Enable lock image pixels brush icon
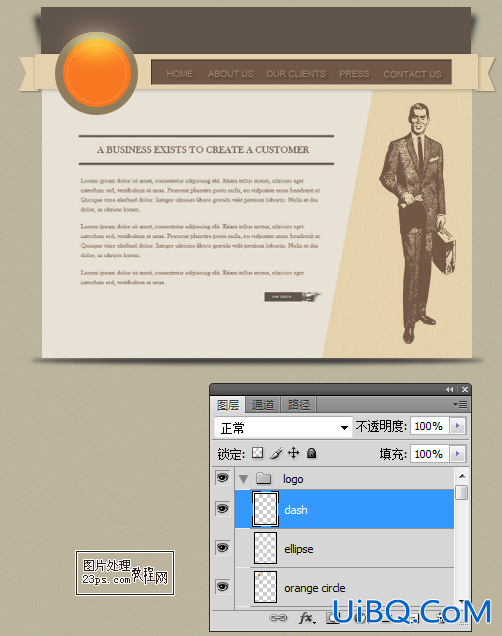The width and height of the screenshot is (502, 636). 276,453
